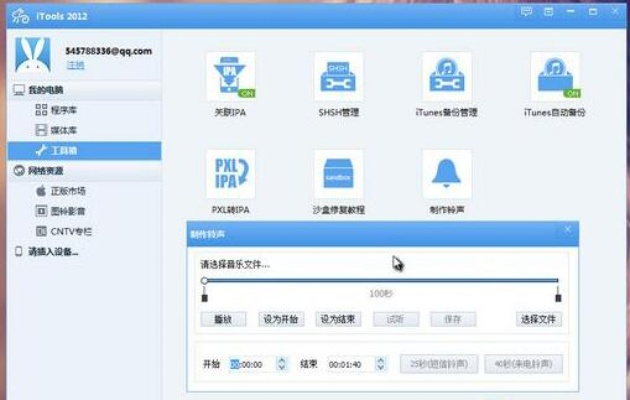This screenshot has height=400, width=630.
Task: Open 正版市场 under network resources
Action: 68,190
